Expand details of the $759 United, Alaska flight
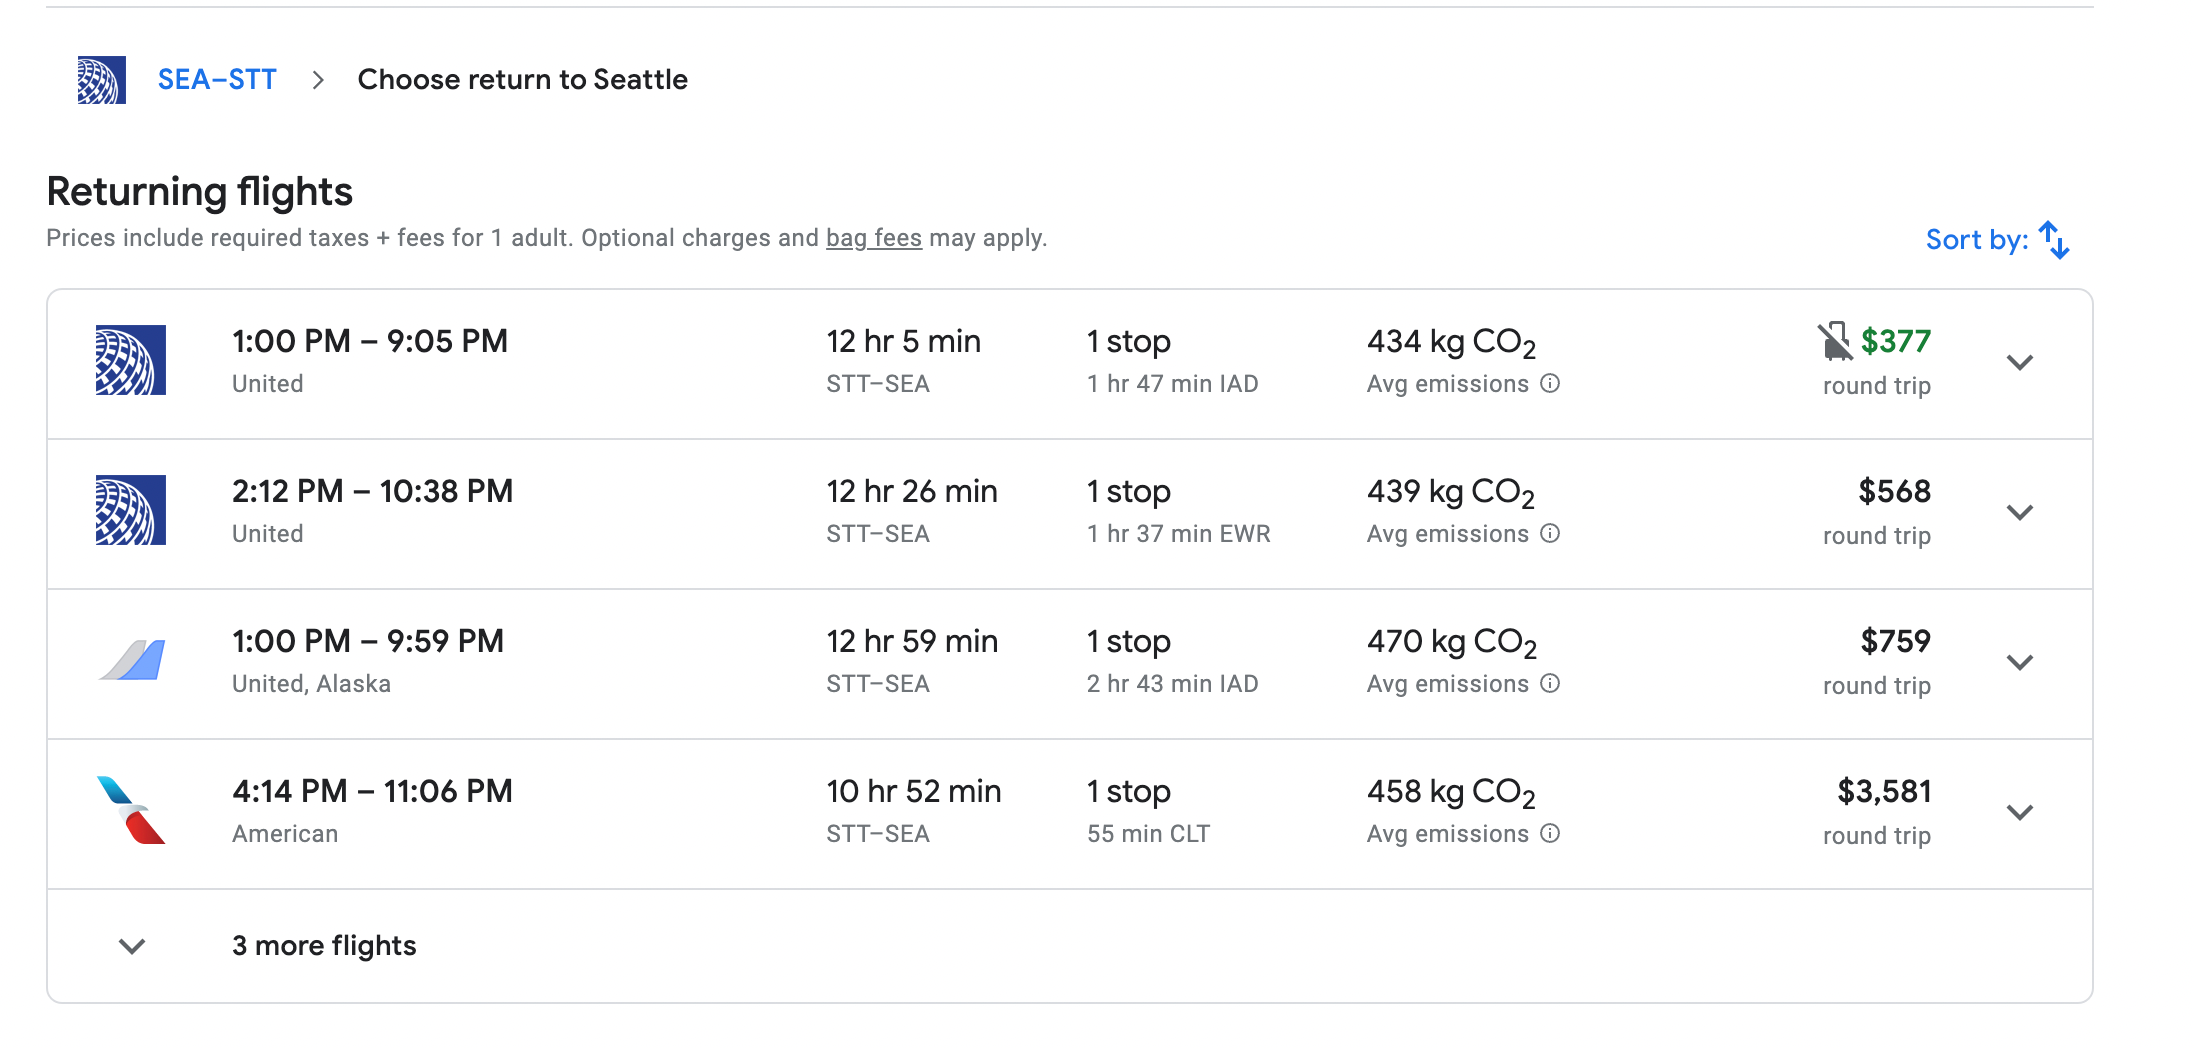 tap(2020, 663)
